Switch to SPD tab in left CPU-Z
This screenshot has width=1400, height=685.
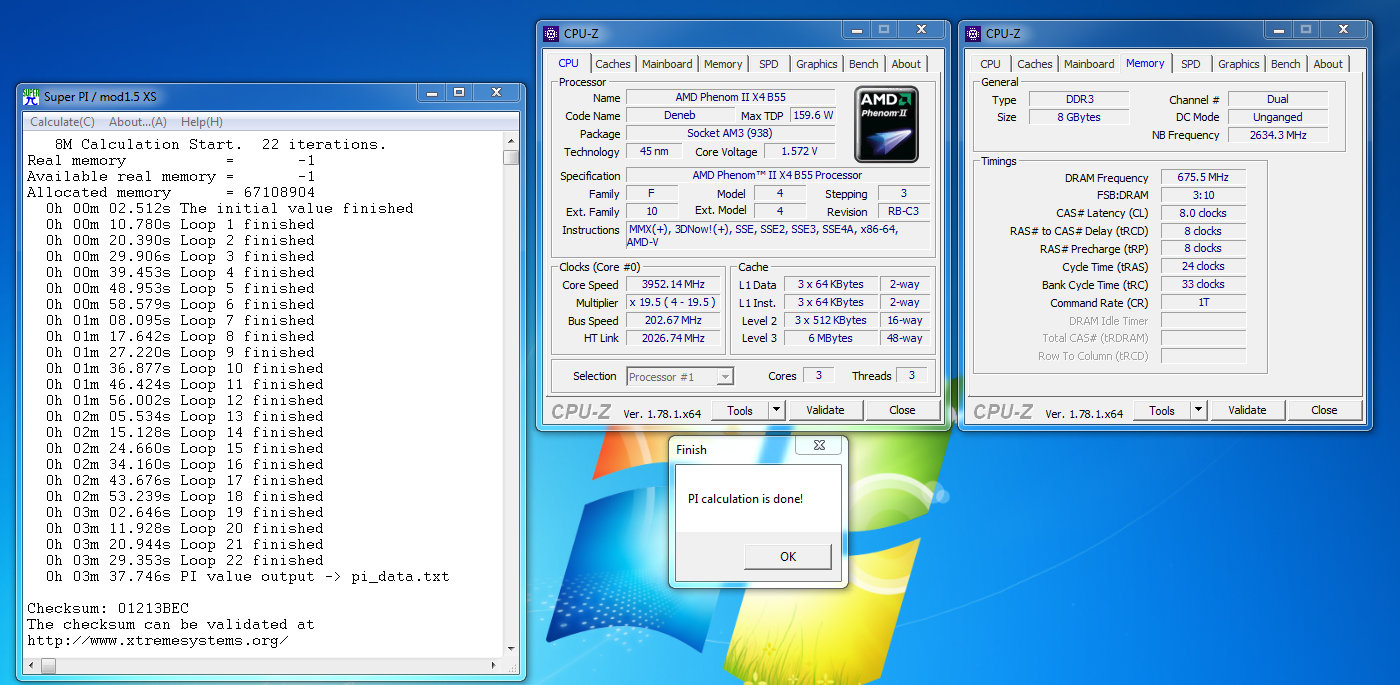point(768,64)
